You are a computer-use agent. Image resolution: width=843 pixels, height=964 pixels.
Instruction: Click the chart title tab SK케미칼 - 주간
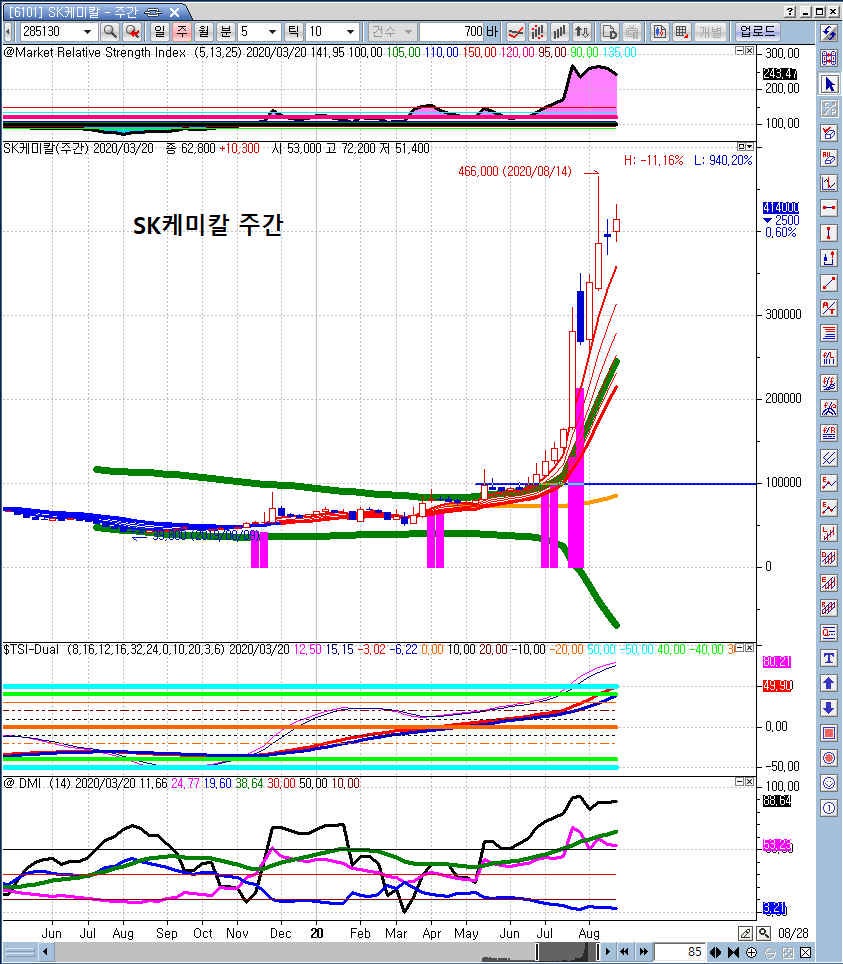(x=95, y=12)
